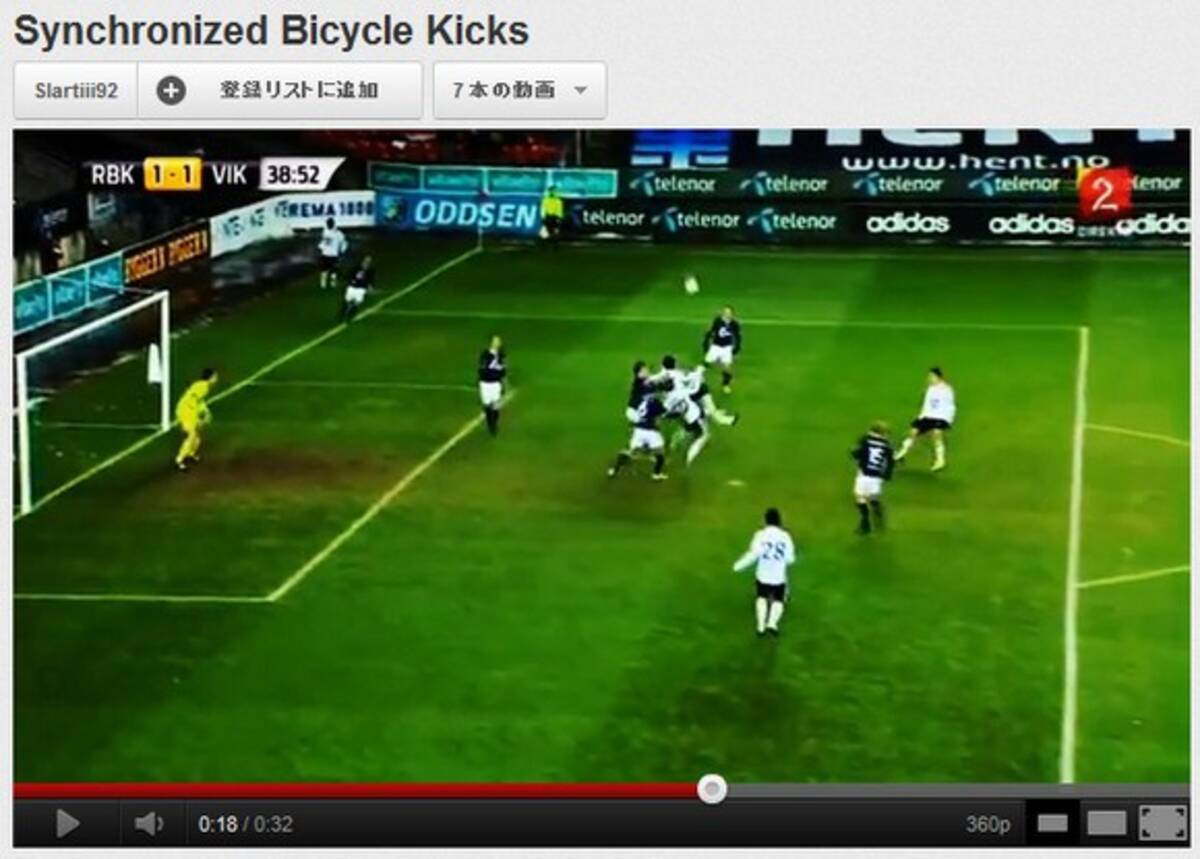The image size is (1200, 859).
Task: Expand the 7本の動画 dropdown arrow
Action: click(580, 91)
